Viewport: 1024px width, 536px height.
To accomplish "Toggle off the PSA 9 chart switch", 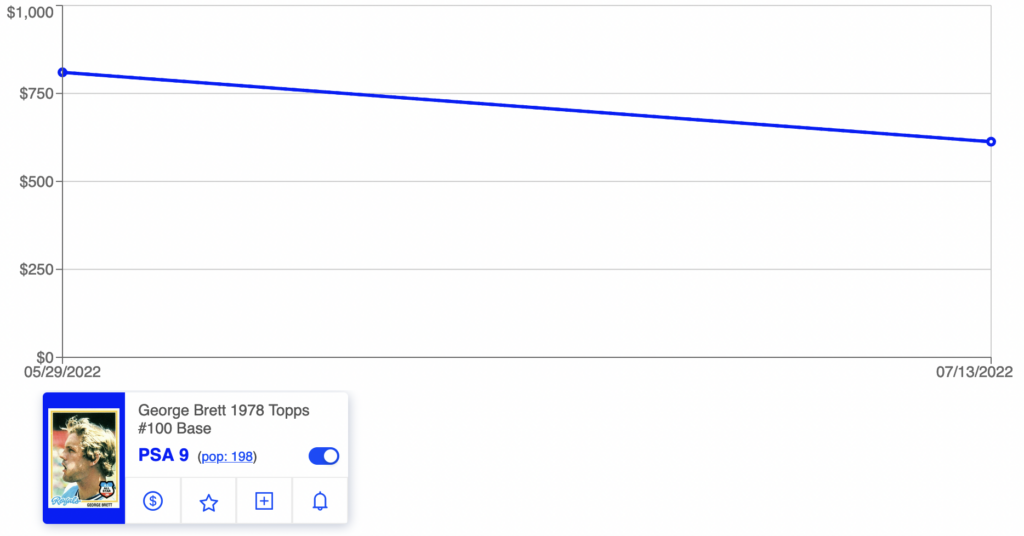I will click(x=324, y=456).
